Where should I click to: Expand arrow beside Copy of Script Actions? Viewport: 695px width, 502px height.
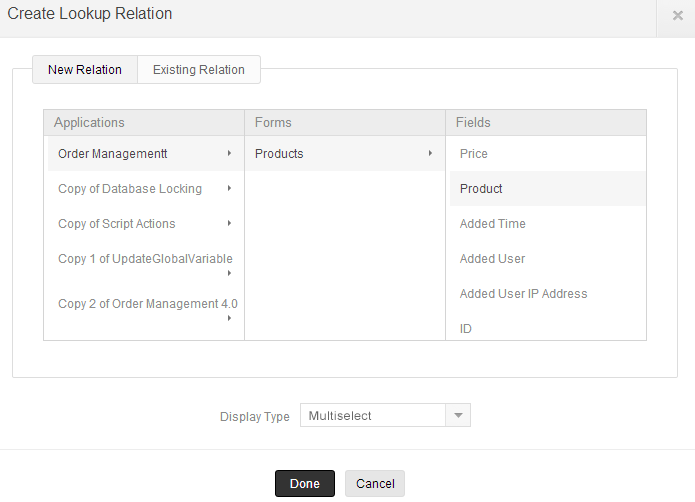tap(229, 224)
